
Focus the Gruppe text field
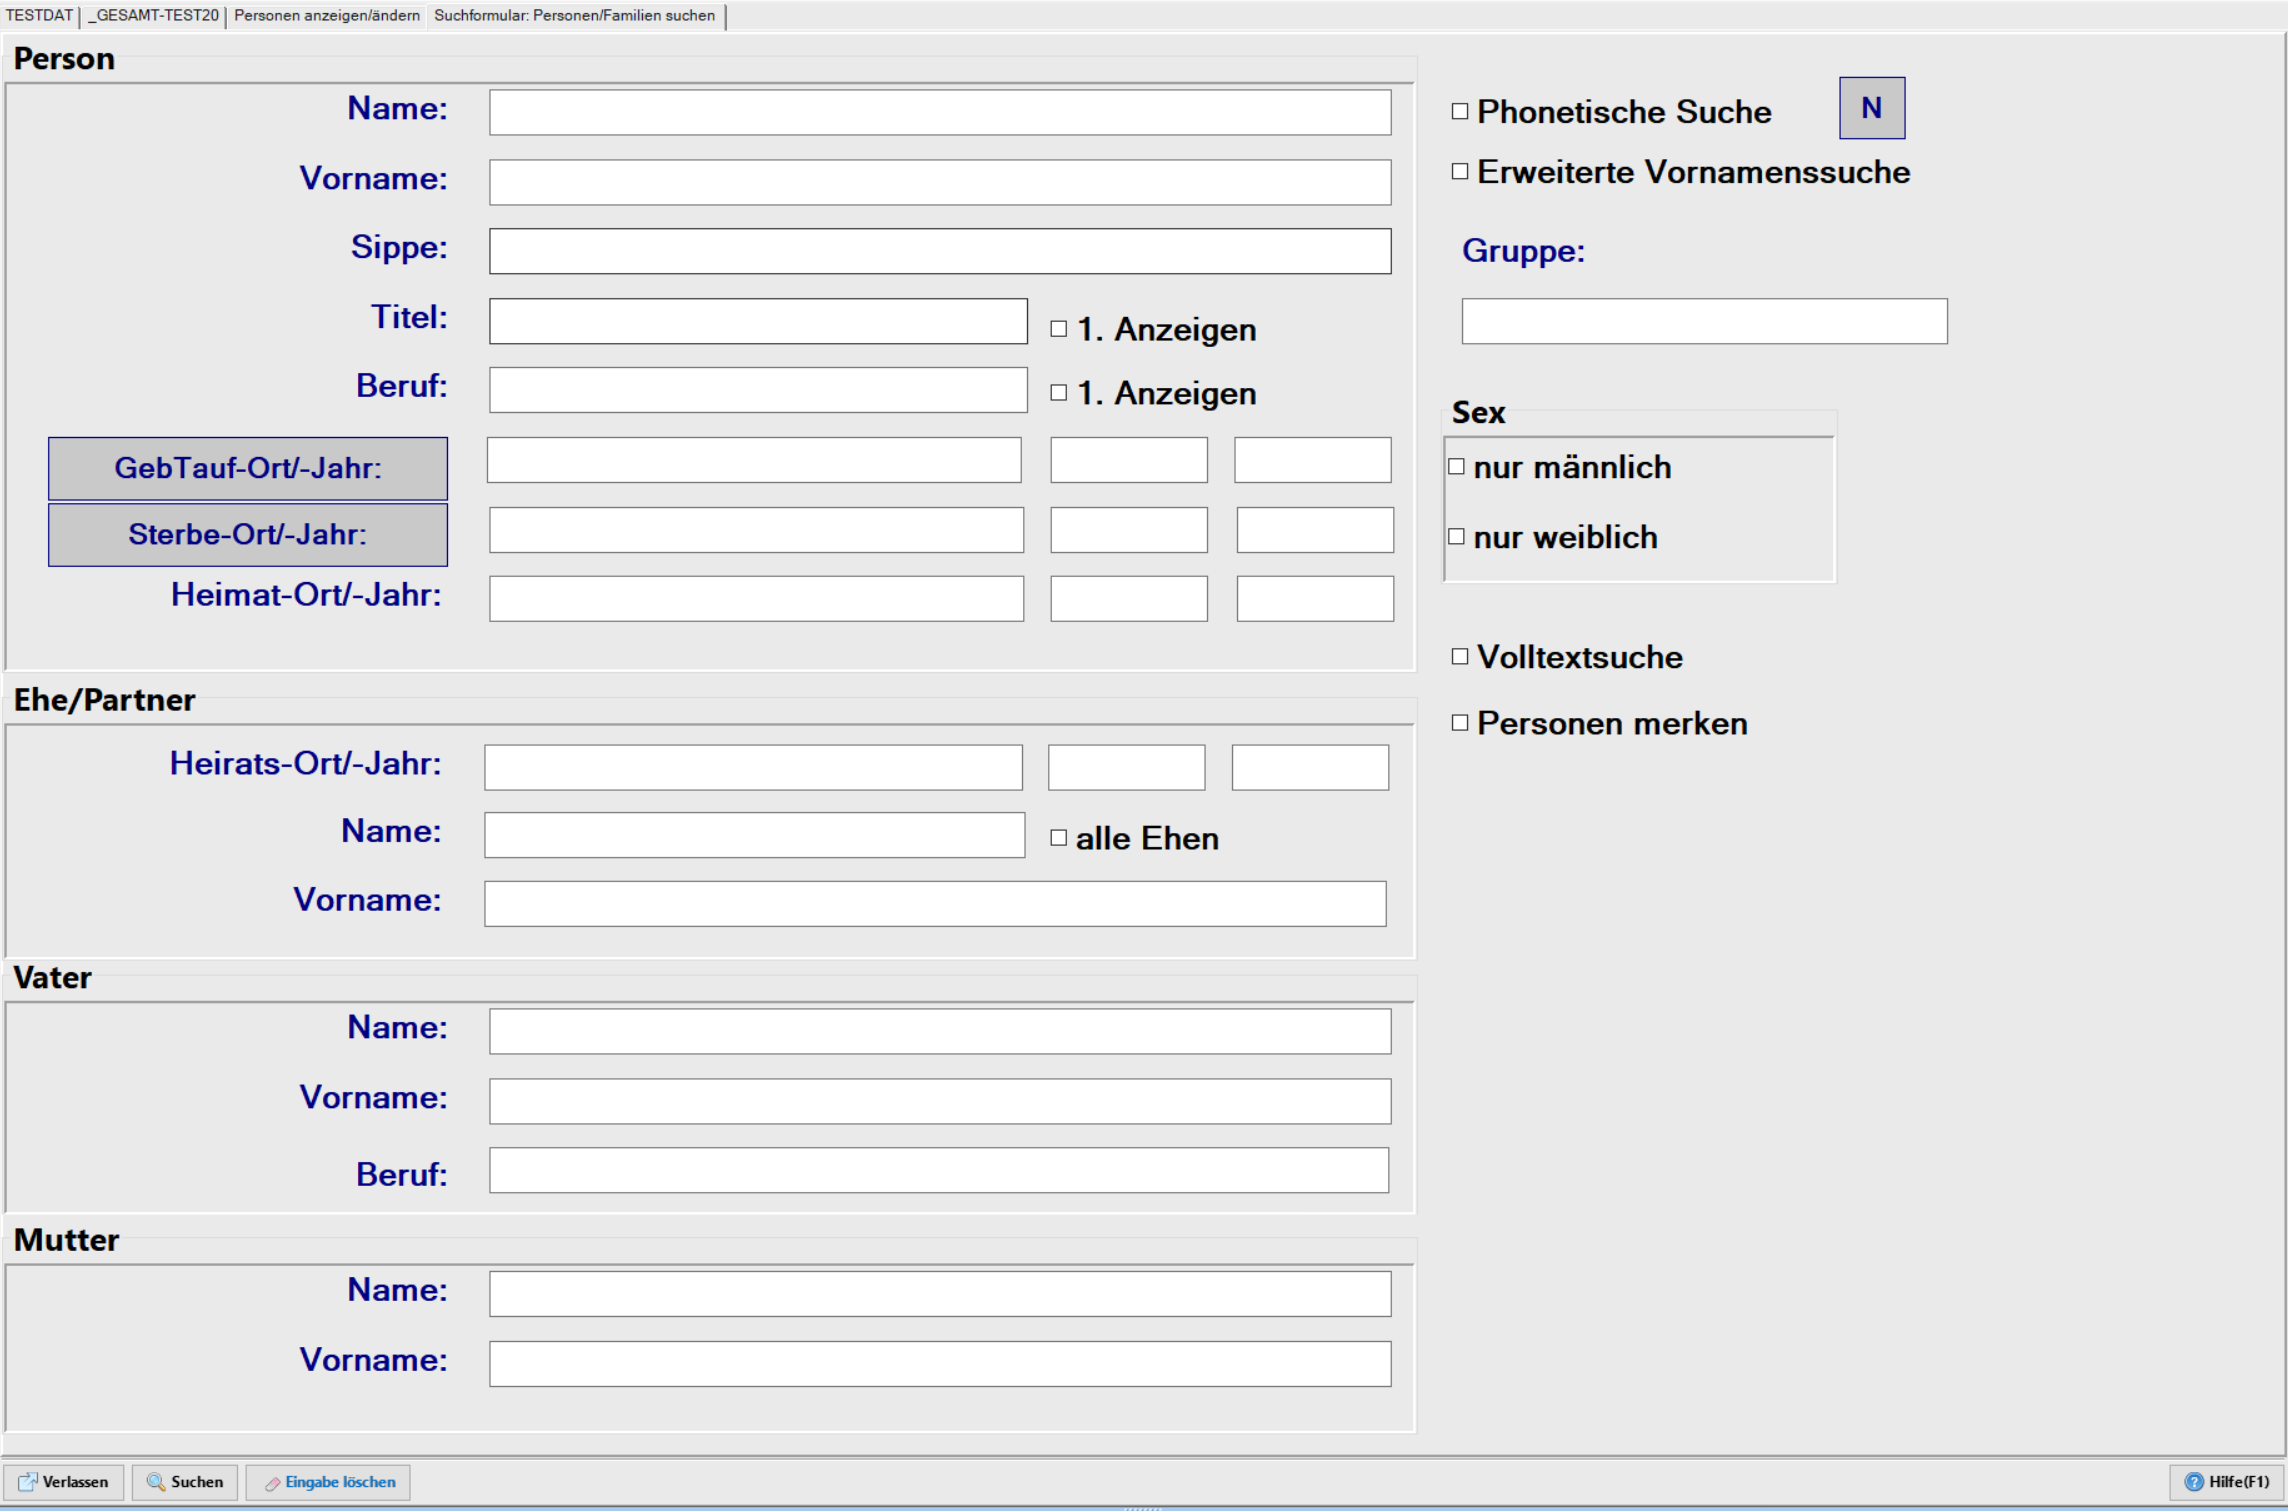[x=1703, y=322]
